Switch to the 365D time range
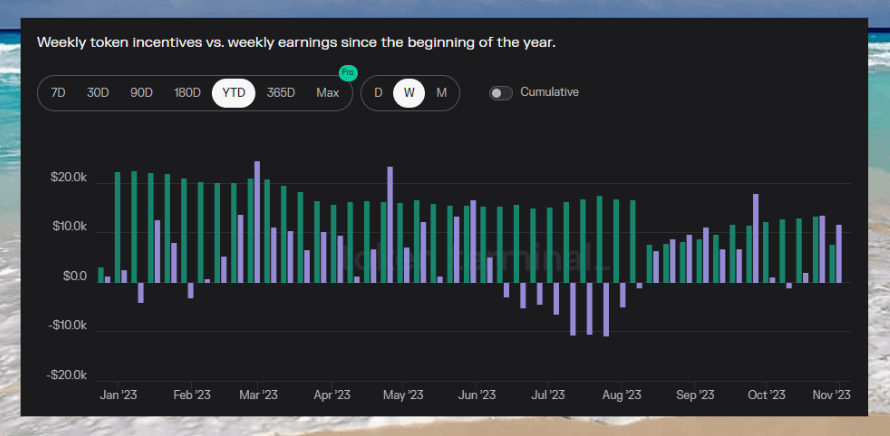The image size is (890, 436). tap(281, 93)
